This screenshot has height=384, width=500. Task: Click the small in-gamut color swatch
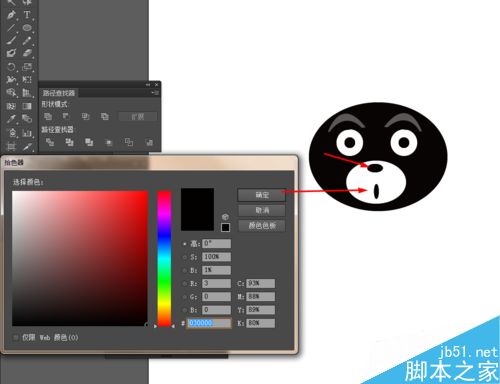click(x=225, y=228)
